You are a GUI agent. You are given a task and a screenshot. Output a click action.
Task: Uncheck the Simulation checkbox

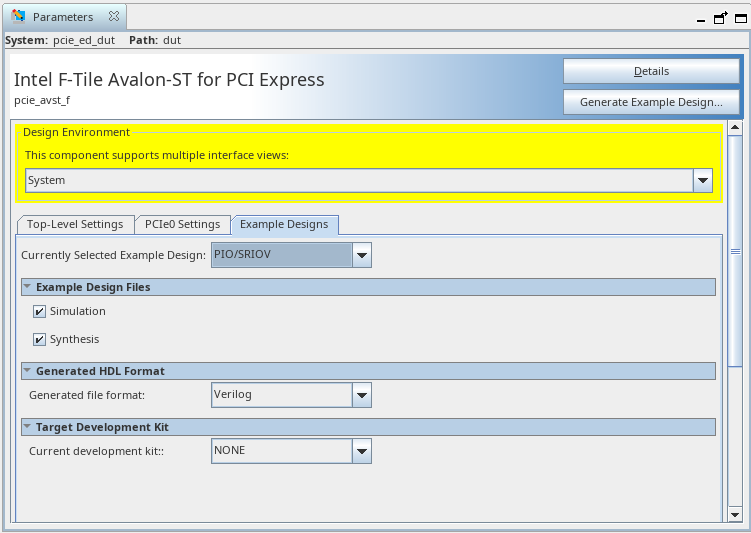pos(39,312)
